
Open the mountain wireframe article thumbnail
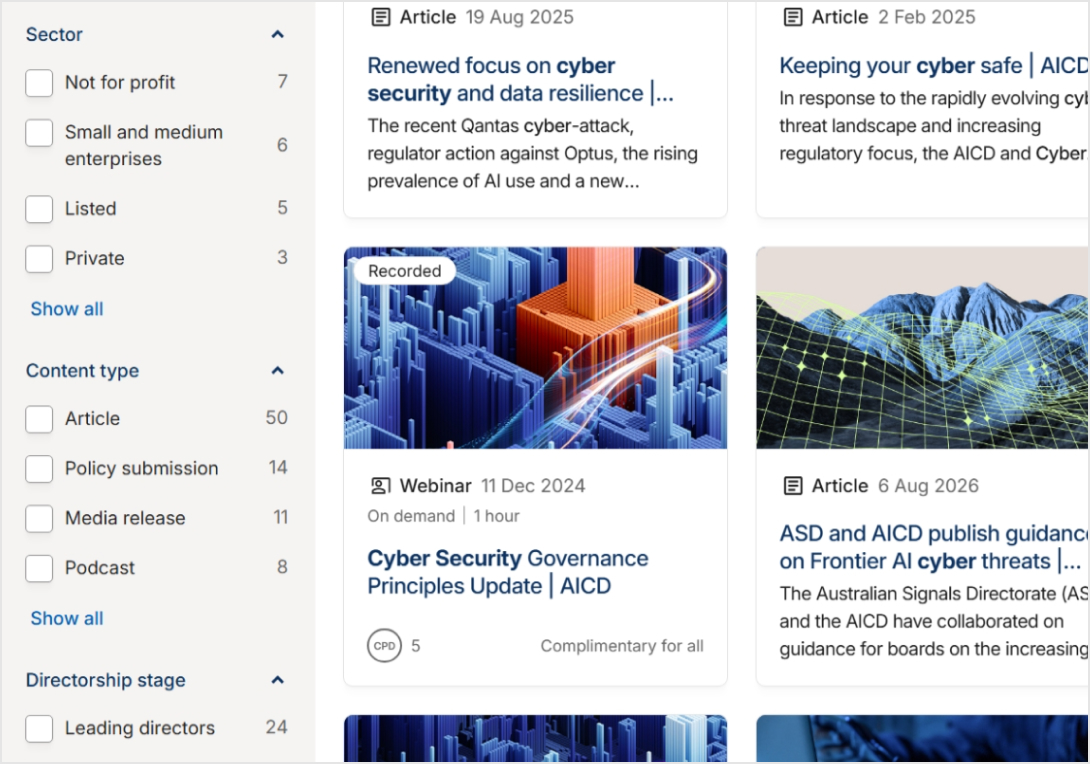coord(922,348)
